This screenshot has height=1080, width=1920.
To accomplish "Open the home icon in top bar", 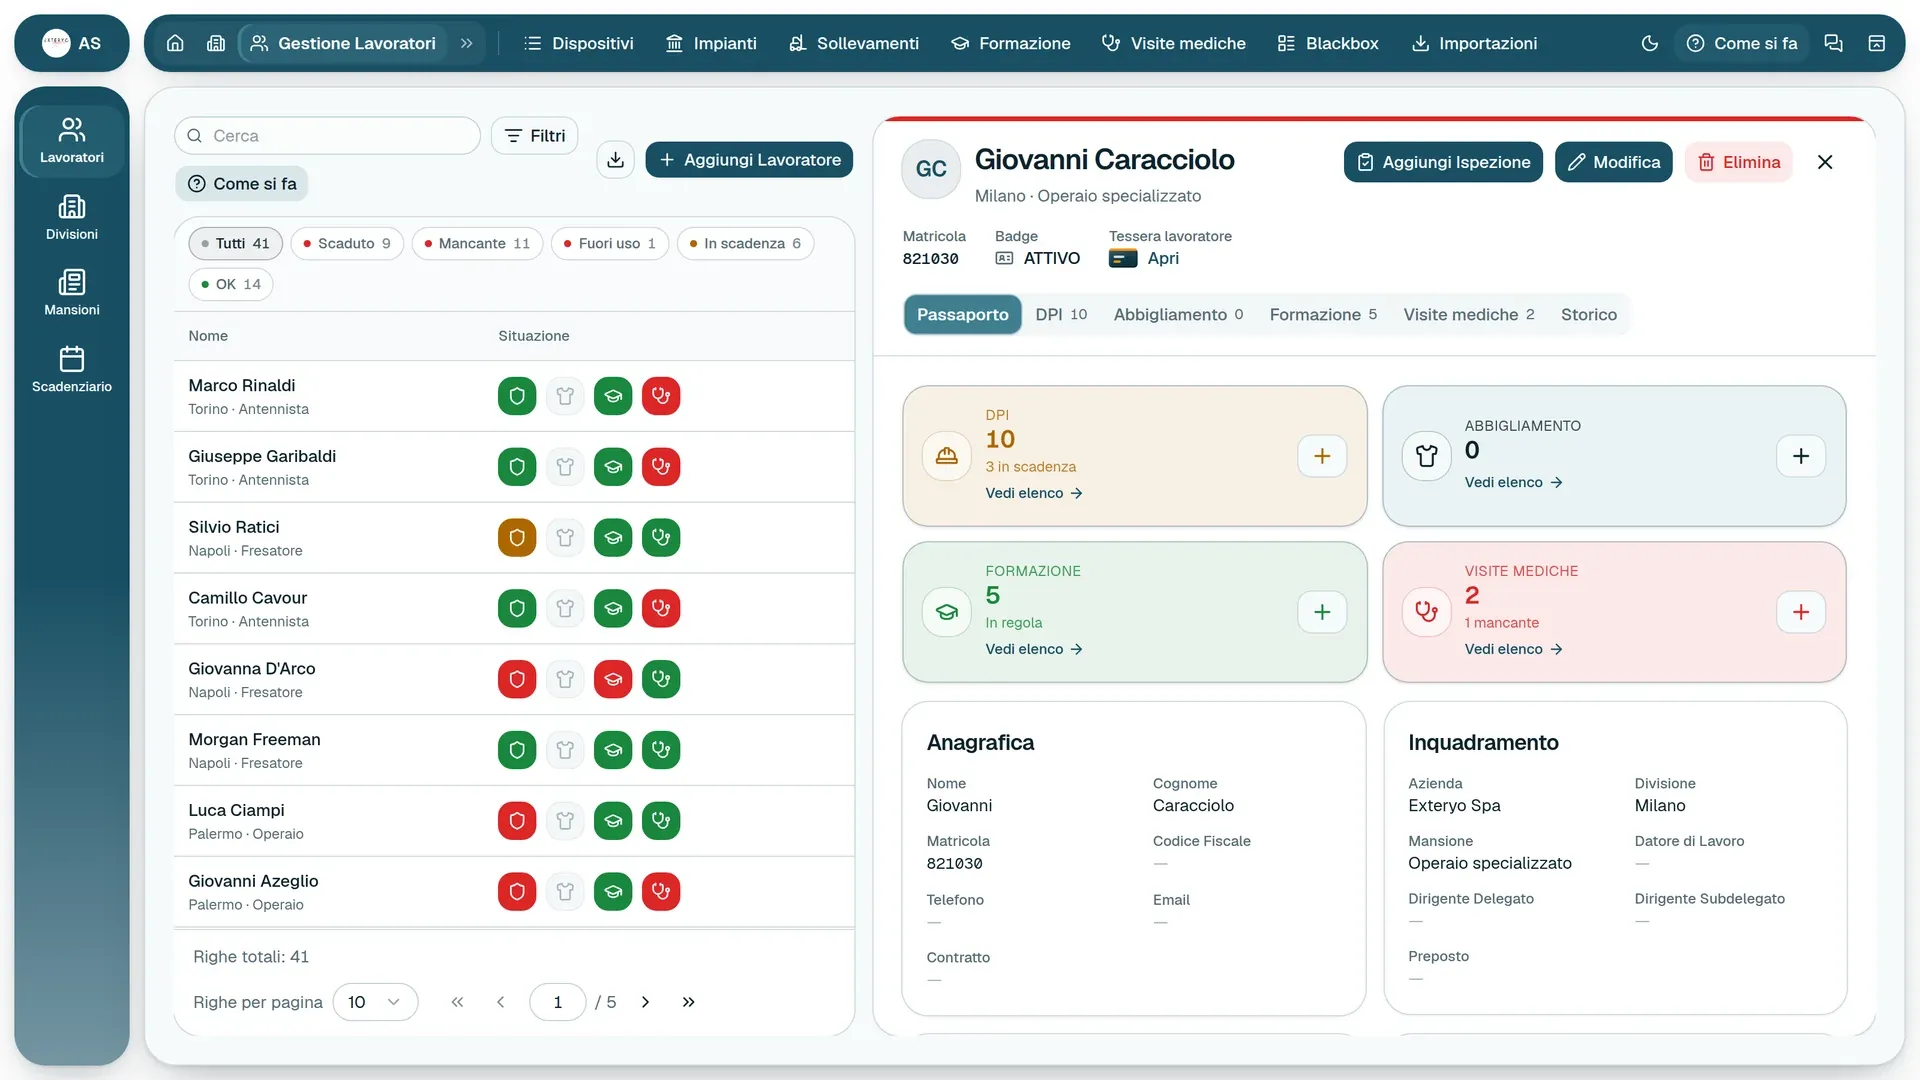I will tap(175, 43).
